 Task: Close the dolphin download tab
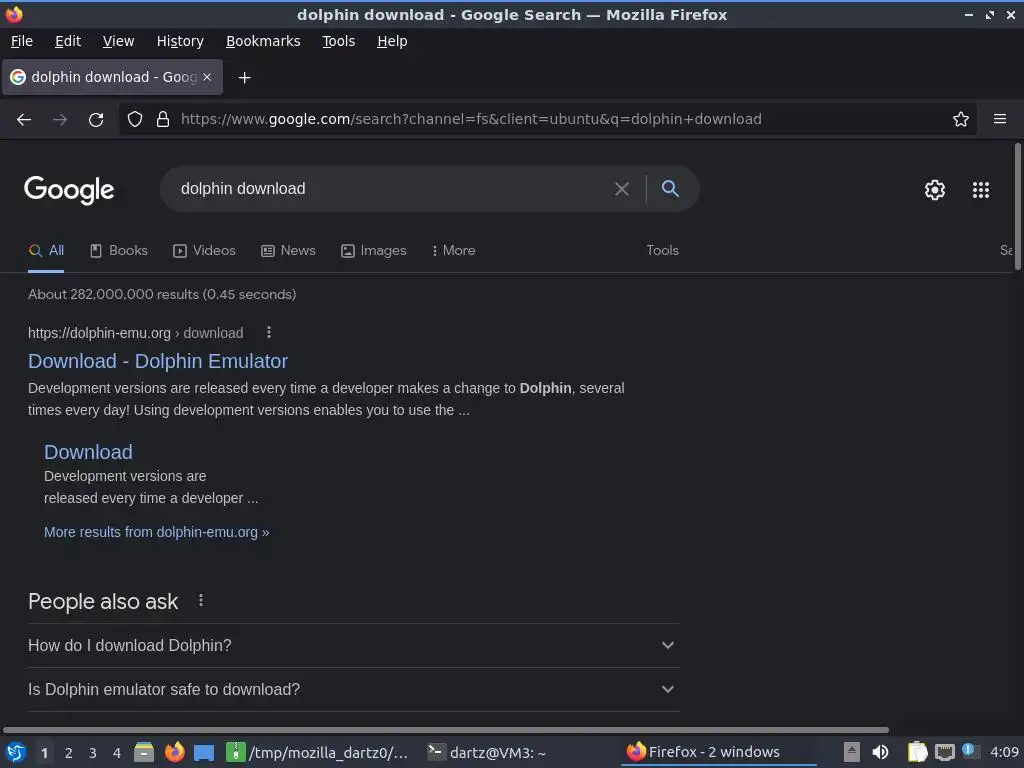point(207,77)
